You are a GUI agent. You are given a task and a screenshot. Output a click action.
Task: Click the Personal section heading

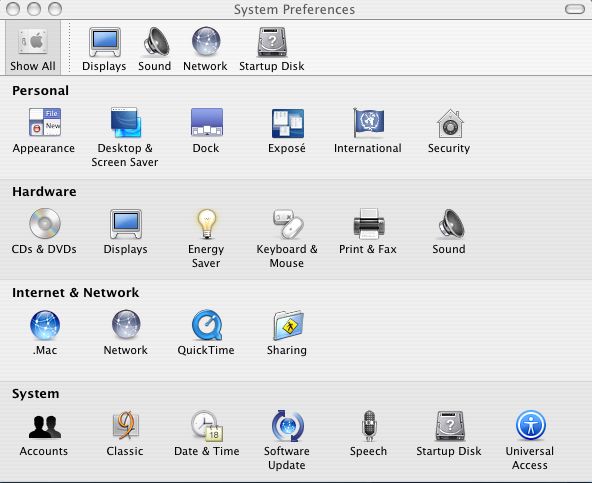[x=40, y=91]
